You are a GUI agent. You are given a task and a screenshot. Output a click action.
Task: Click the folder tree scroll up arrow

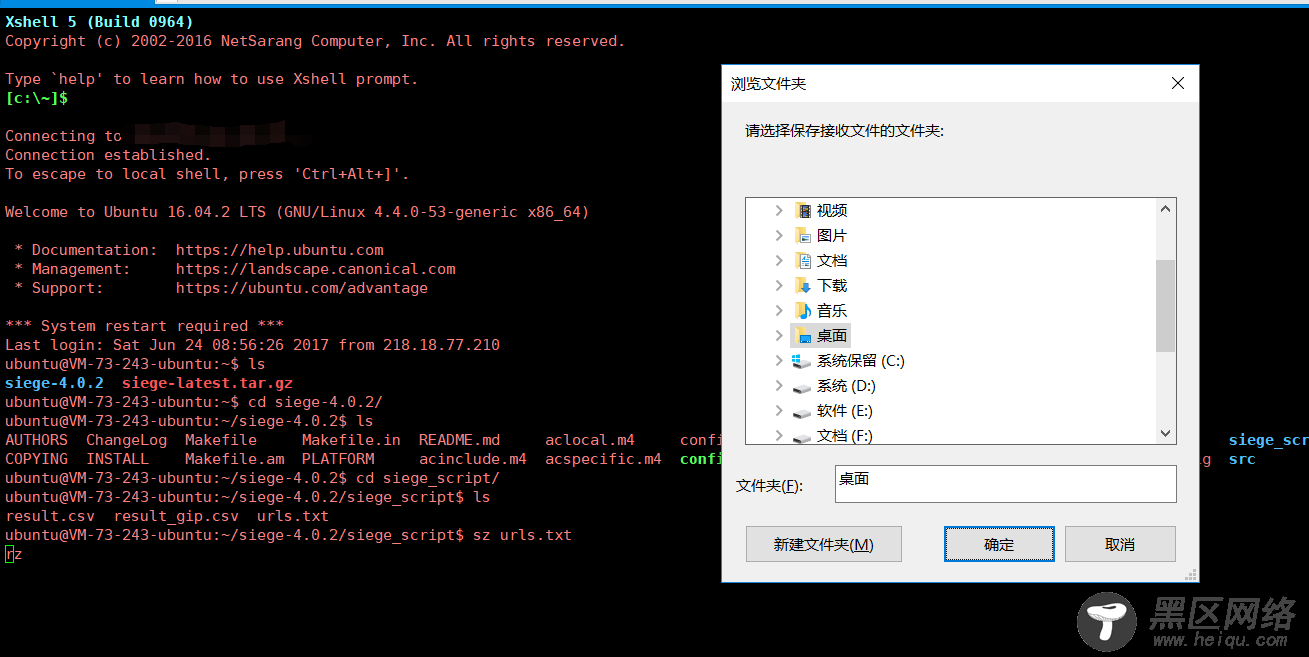coord(1165,209)
